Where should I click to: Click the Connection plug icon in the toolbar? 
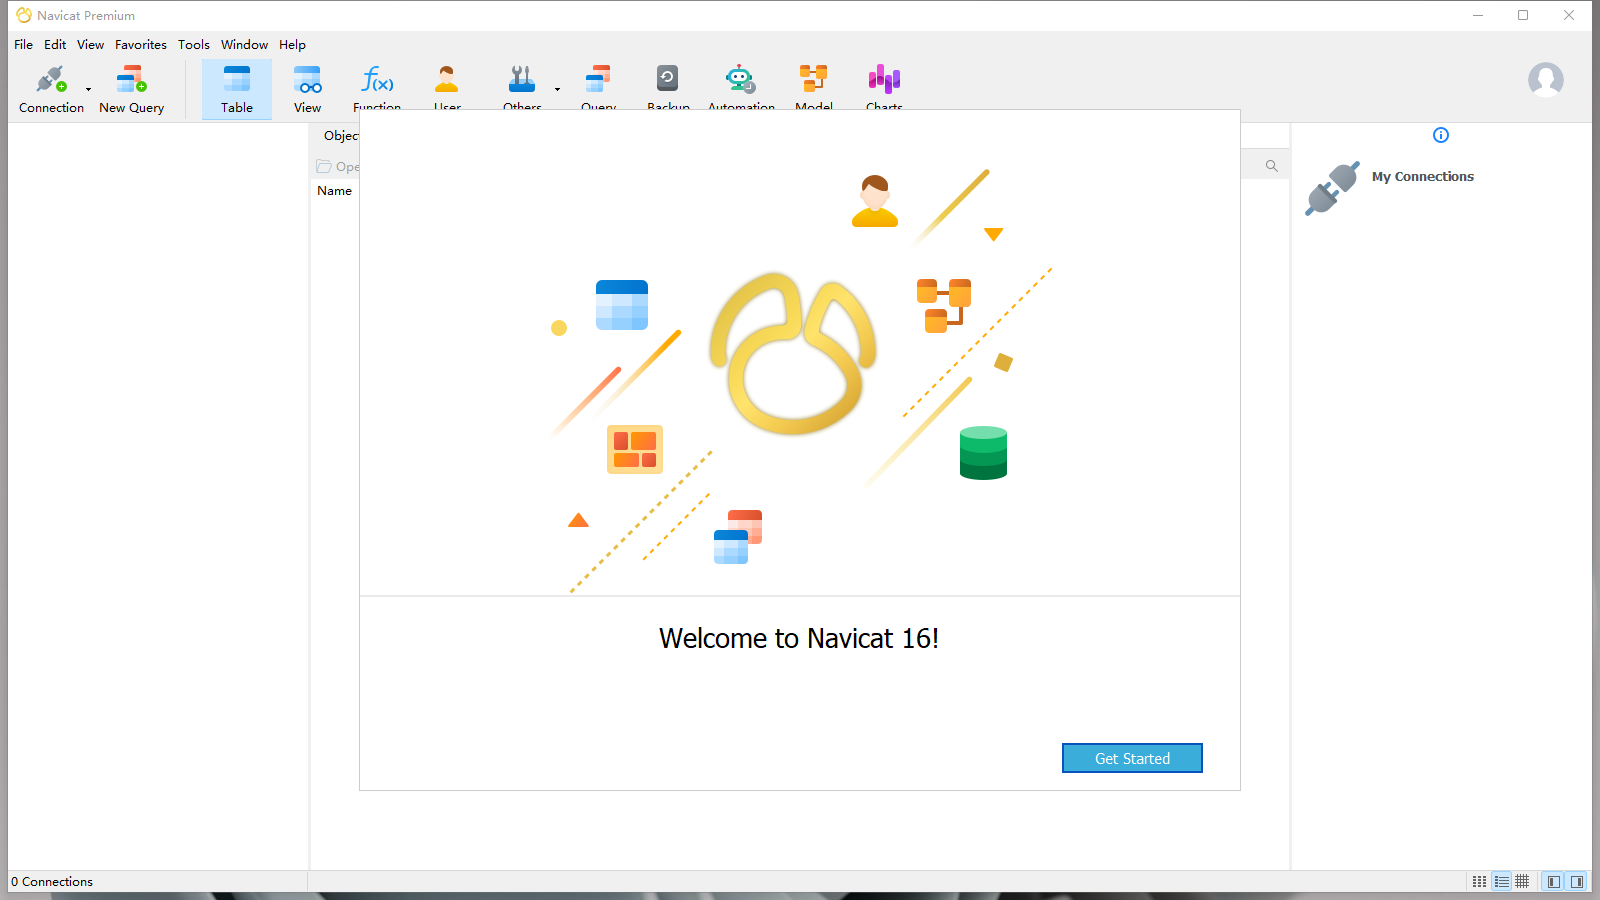pyautogui.click(x=51, y=80)
